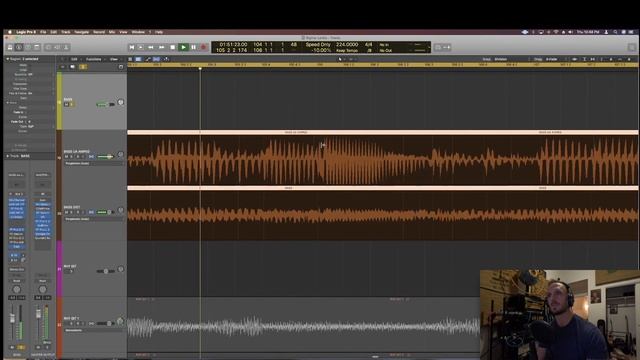Open the EQ thumbnail on left channel strip
Image resolution: width=640 pixels, height=360 pixels.
17,185
